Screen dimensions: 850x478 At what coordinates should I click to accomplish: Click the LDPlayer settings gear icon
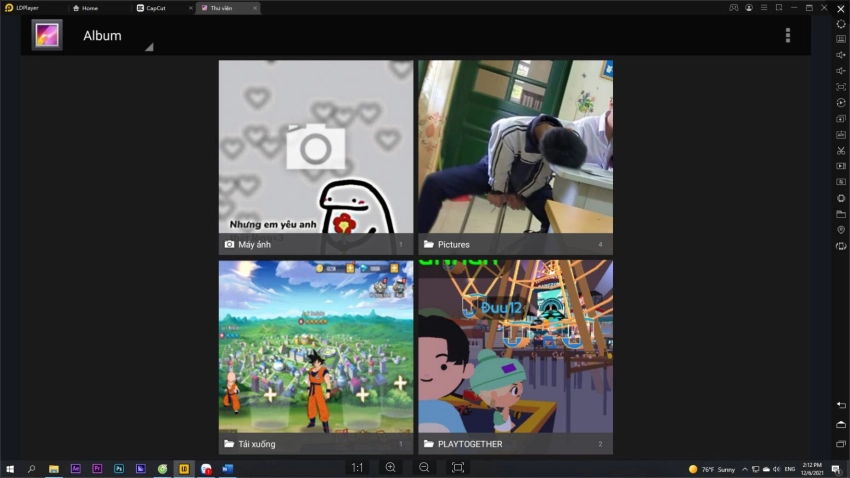pyautogui.click(x=841, y=24)
